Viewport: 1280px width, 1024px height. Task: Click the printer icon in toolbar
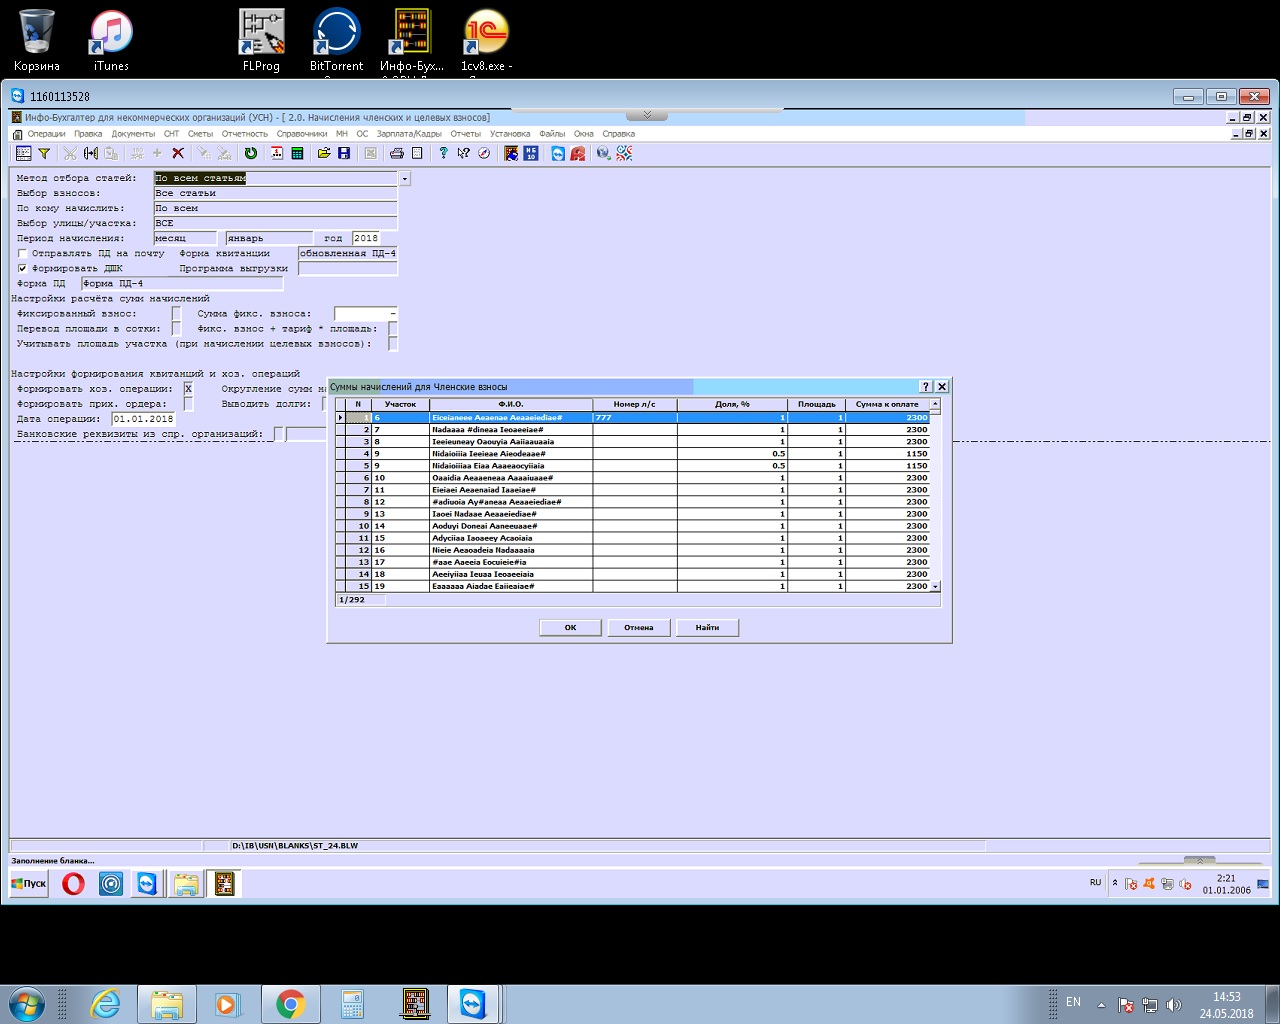pyautogui.click(x=397, y=153)
